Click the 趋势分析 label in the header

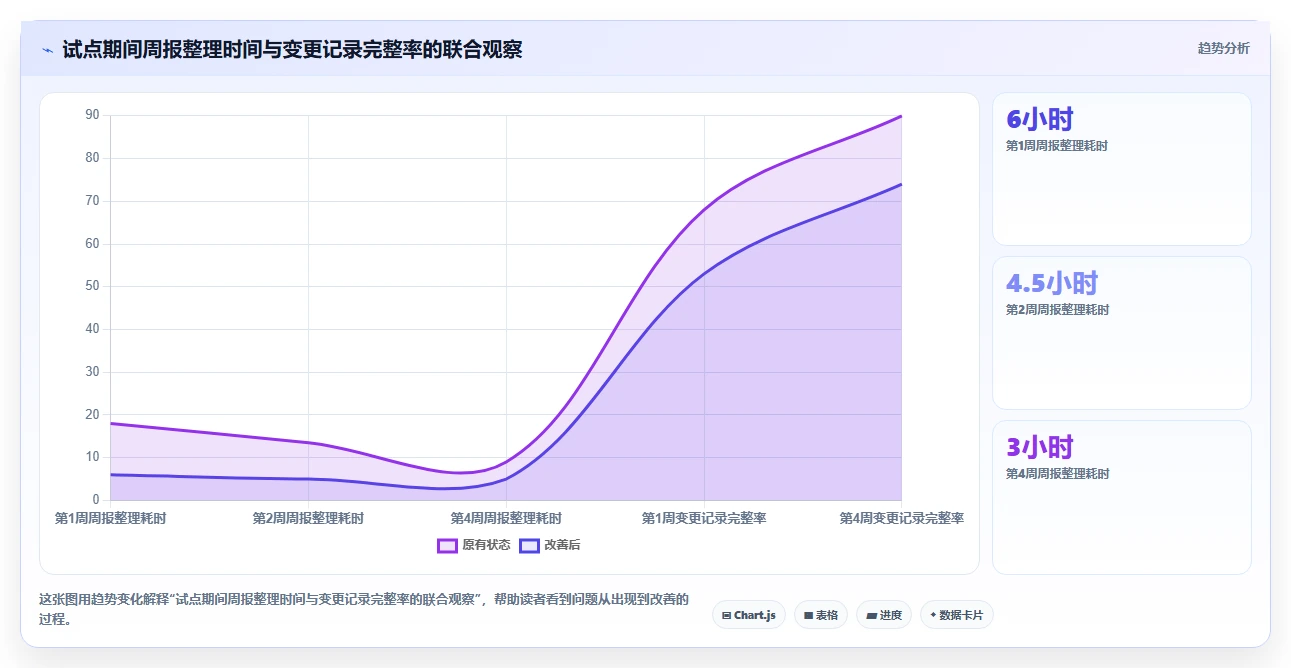coord(1224,48)
